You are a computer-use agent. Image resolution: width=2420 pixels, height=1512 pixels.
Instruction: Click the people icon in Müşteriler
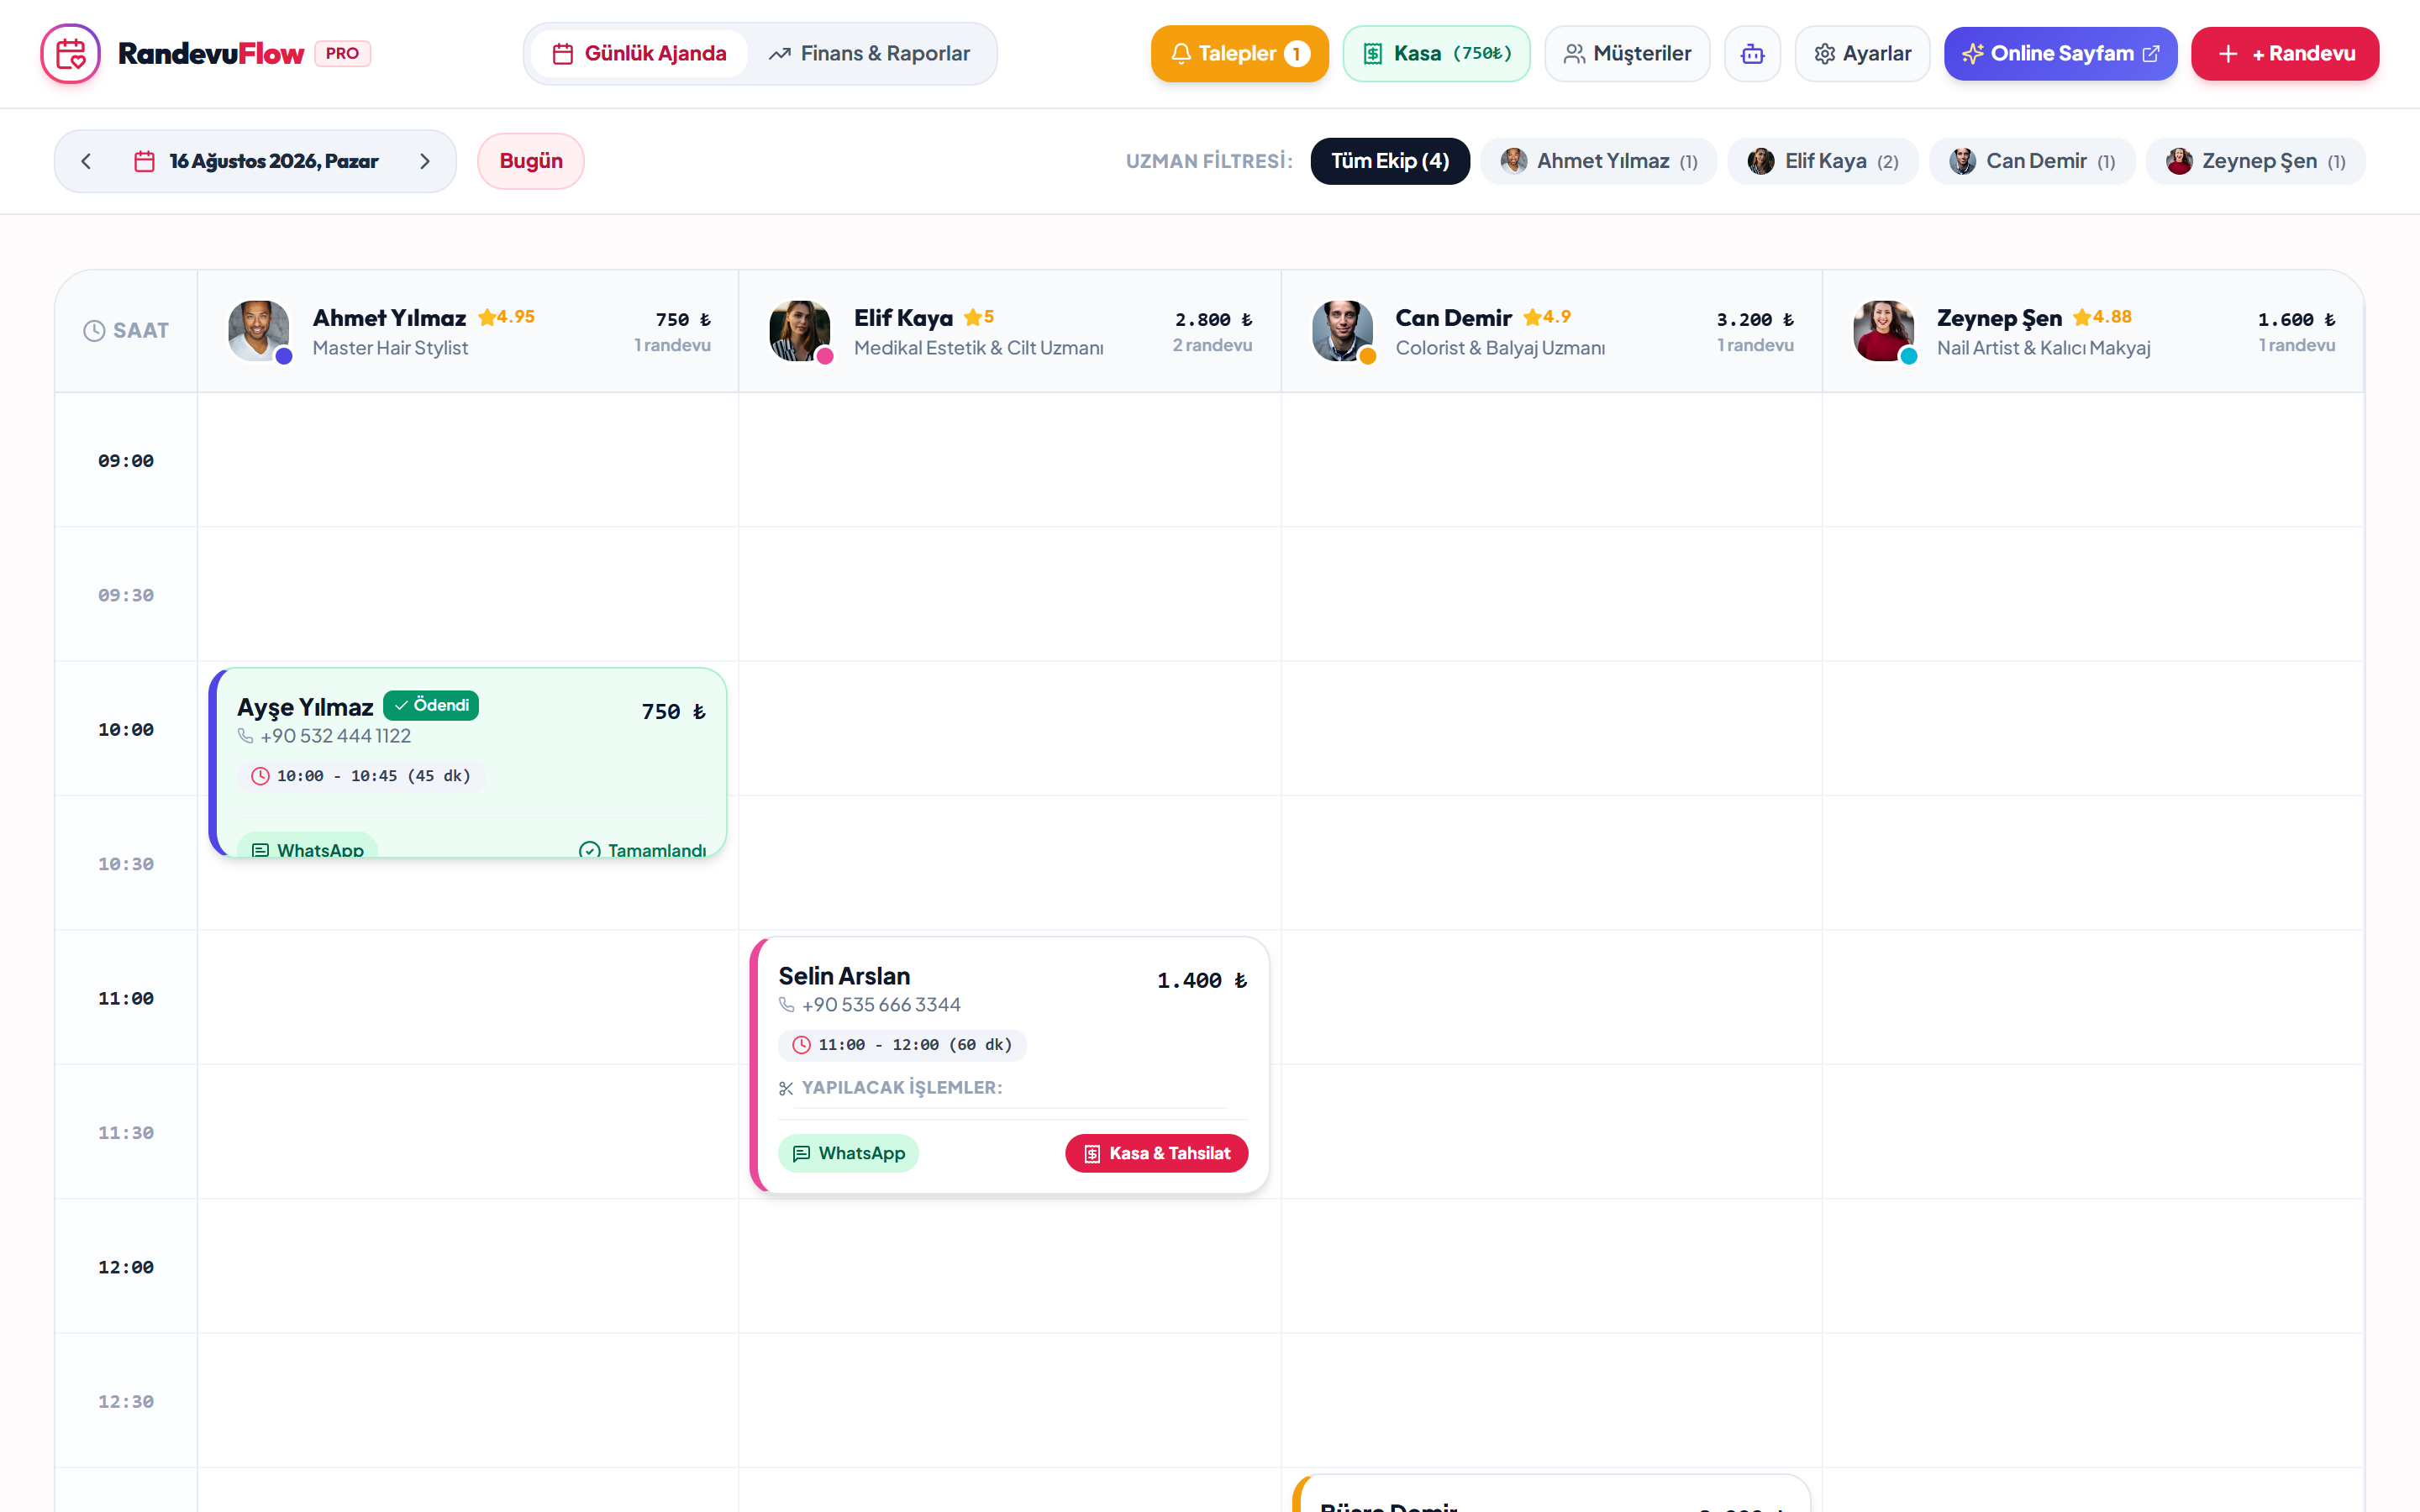(x=1574, y=54)
